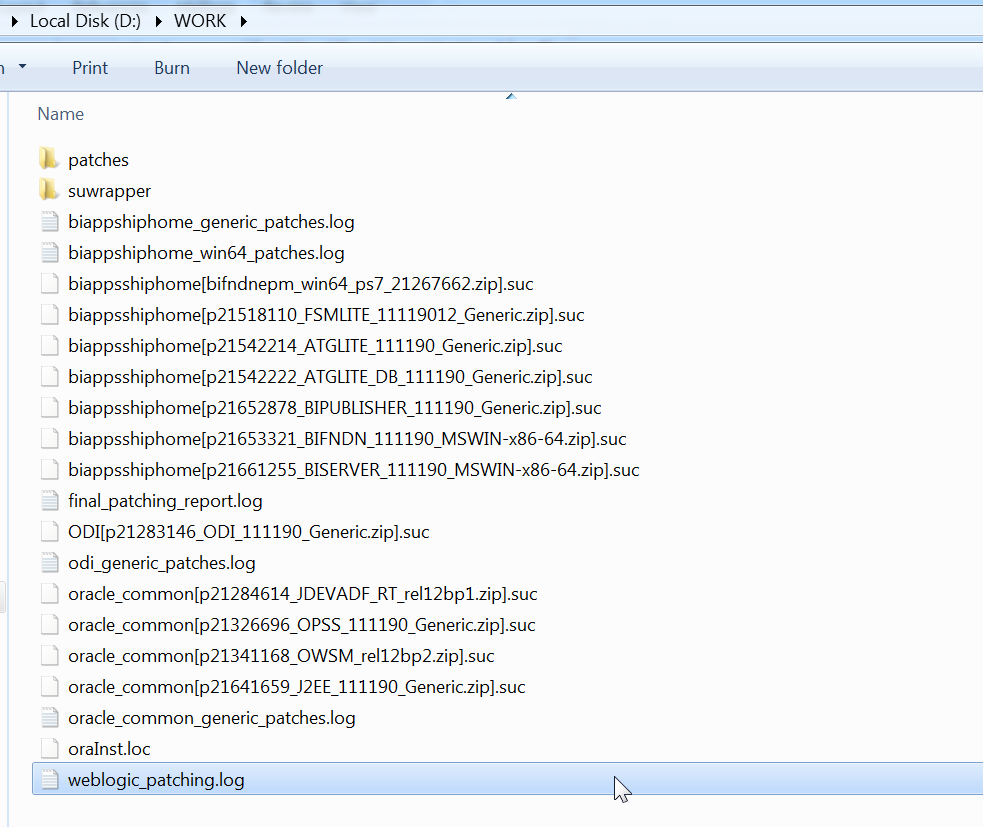
Task: Select biappsshiphome[p21542222_ATGLITE_DB_111190_Generic.zip].suc name
Action: [330, 377]
